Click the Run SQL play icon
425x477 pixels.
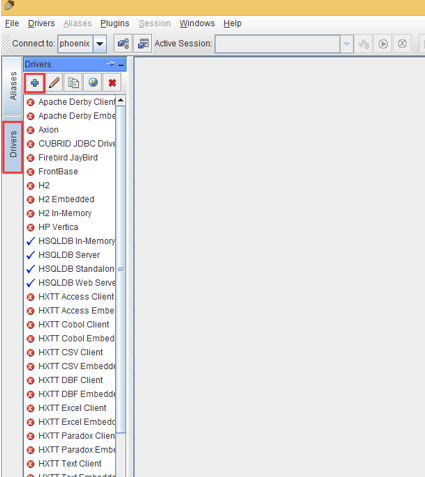pyautogui.click(x=383, y=44)
